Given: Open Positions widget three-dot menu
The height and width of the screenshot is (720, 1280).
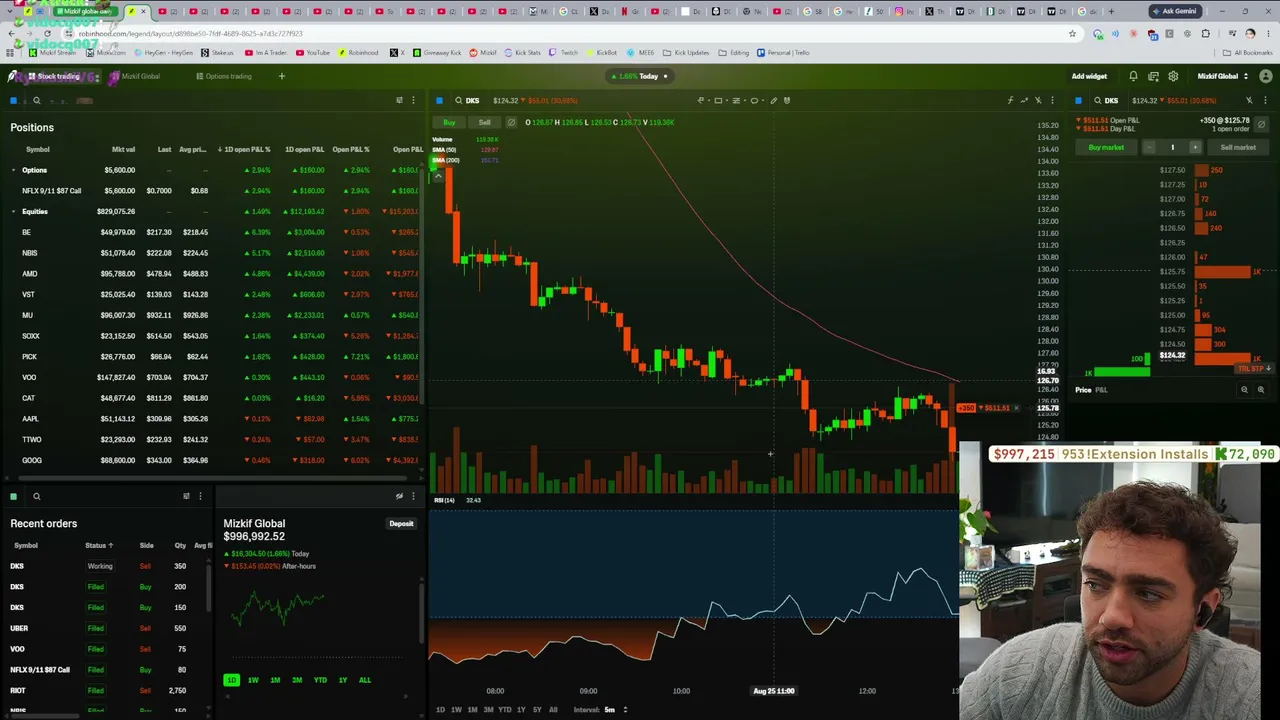Looking at the screenshot, I should 413,100.
